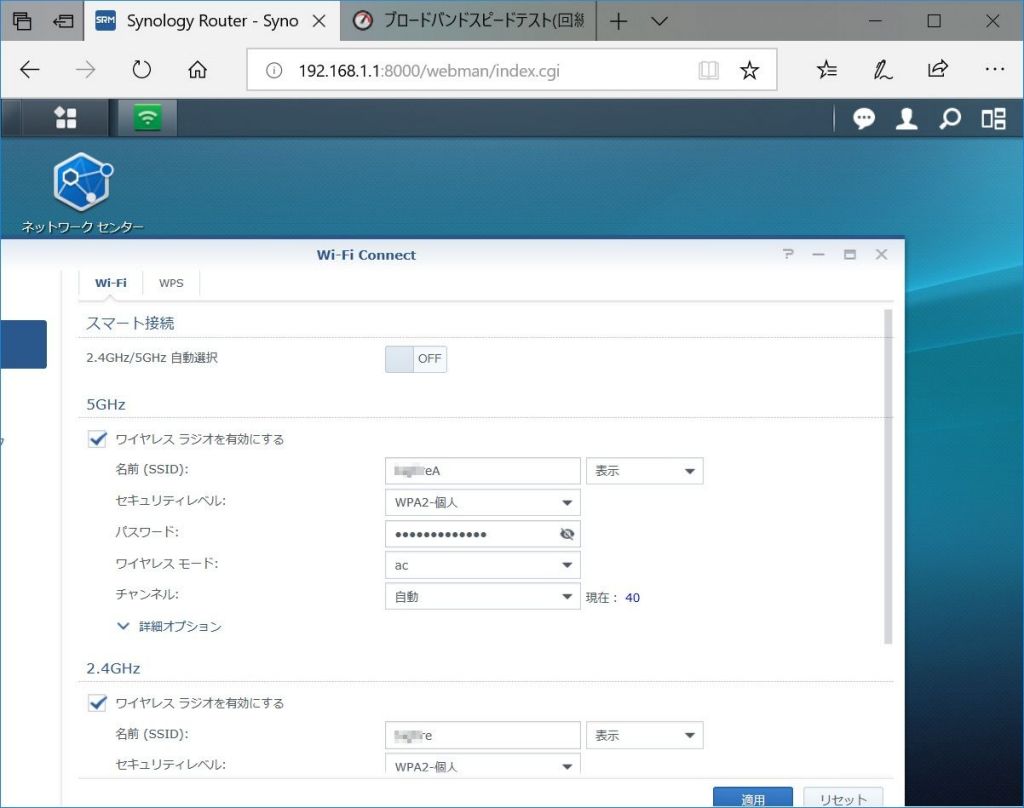Maximize the Wi-Fi Connect window

pos(850,254)
